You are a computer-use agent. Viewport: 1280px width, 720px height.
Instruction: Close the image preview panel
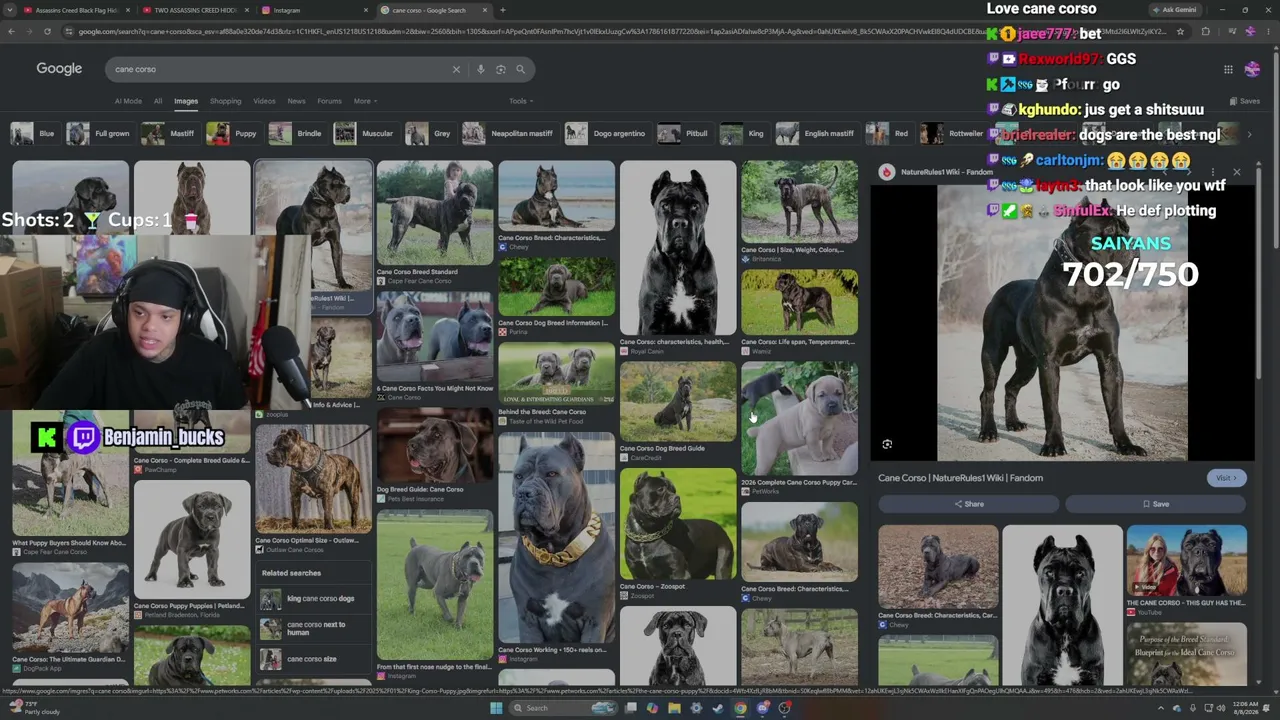[1237, 172]
